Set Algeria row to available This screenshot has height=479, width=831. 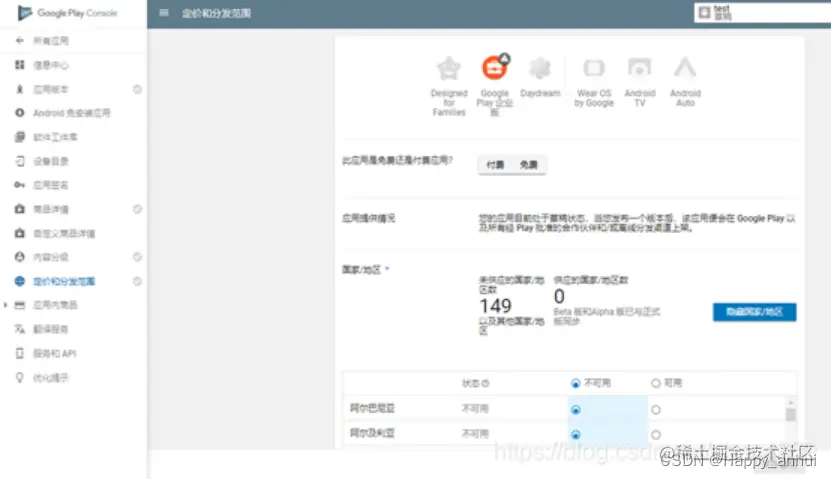[656, 434]
